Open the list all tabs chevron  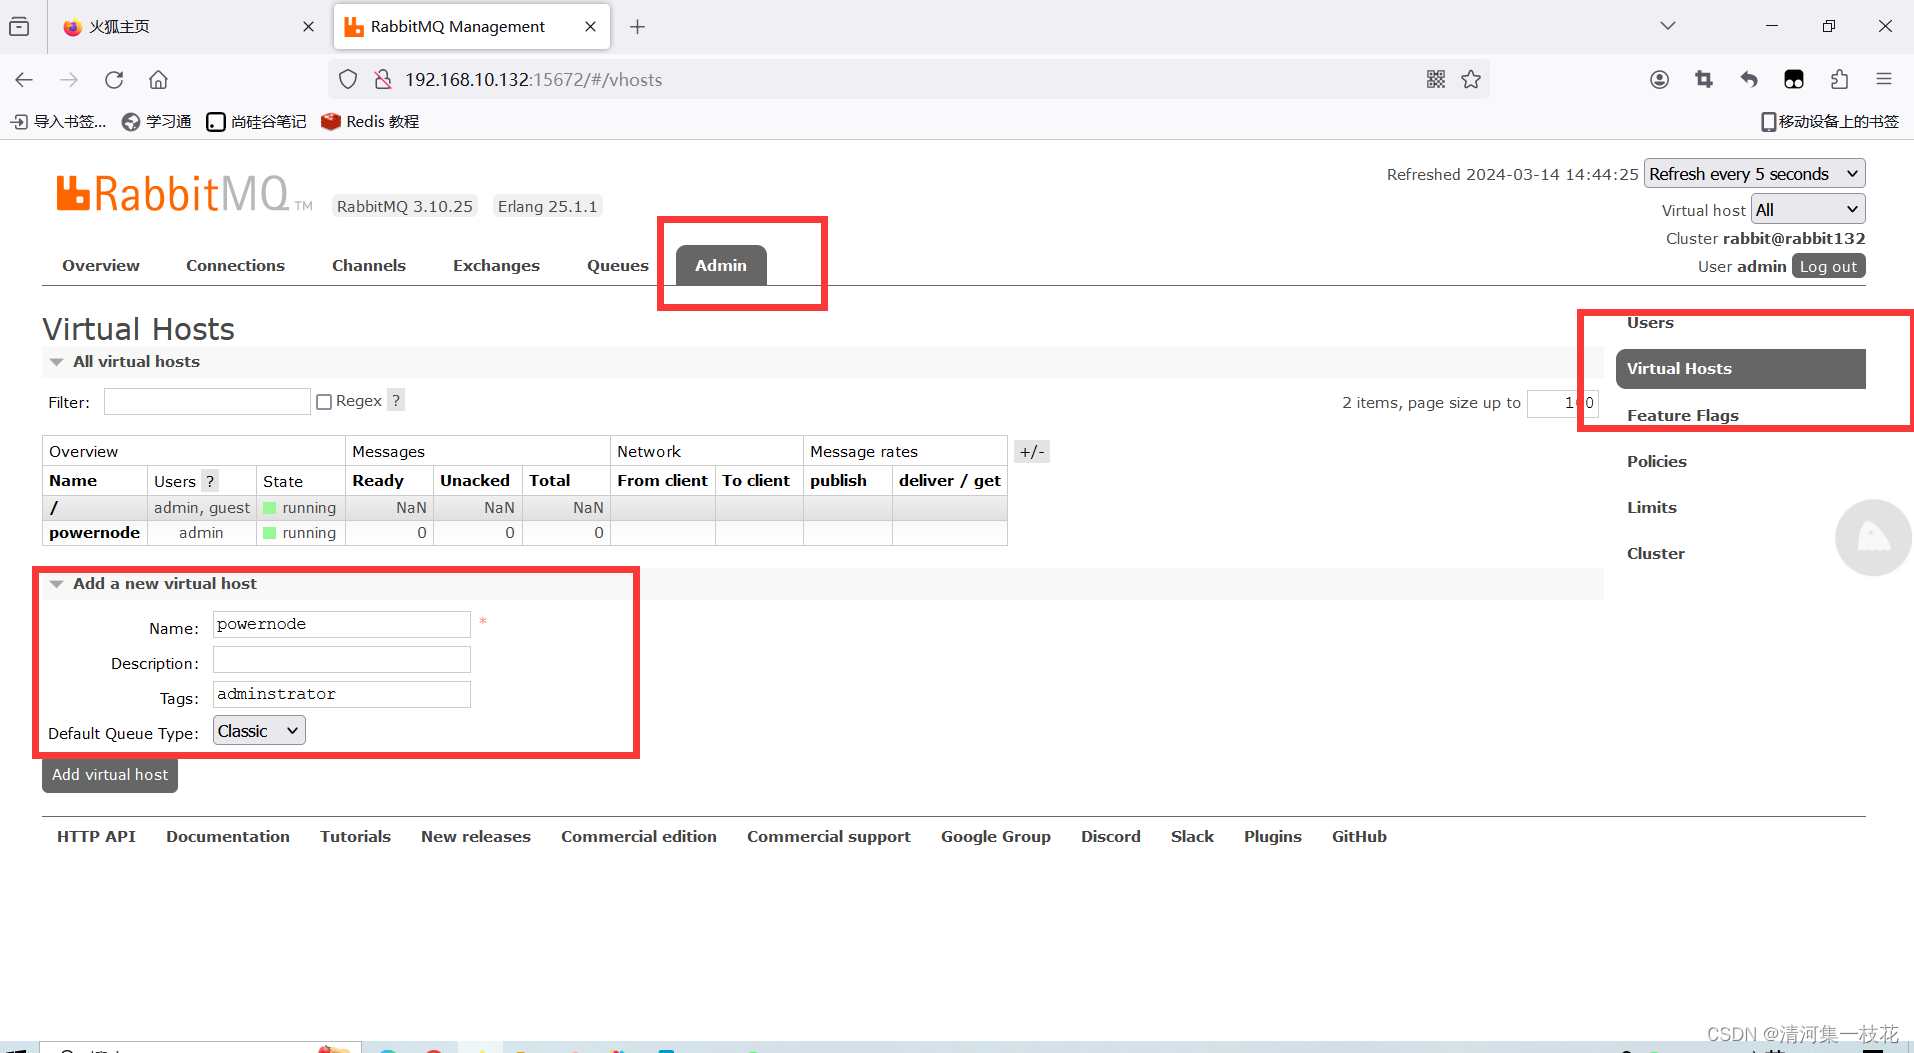coord(1668,26)
